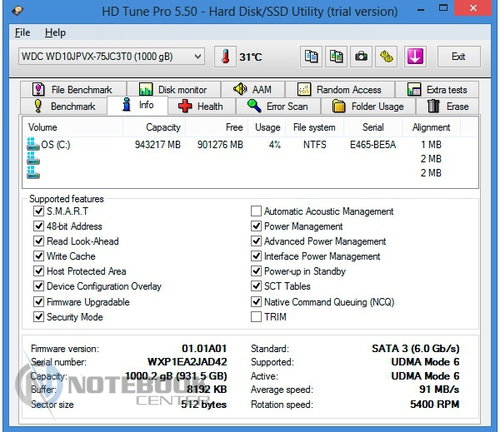Select the Info tab
Viewport: 500px width, 432px height.
click(x=138, y=105)
